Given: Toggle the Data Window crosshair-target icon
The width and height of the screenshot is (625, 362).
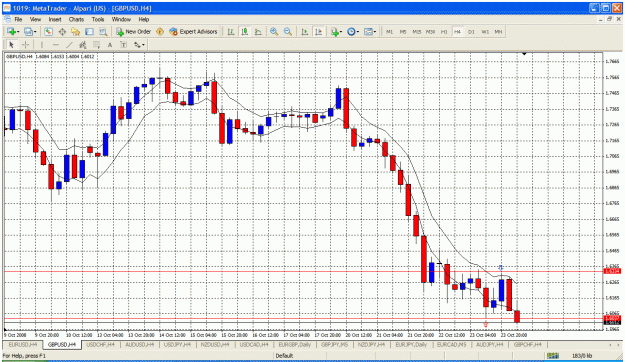Looking at the screenshot, I should pos(62,31).
